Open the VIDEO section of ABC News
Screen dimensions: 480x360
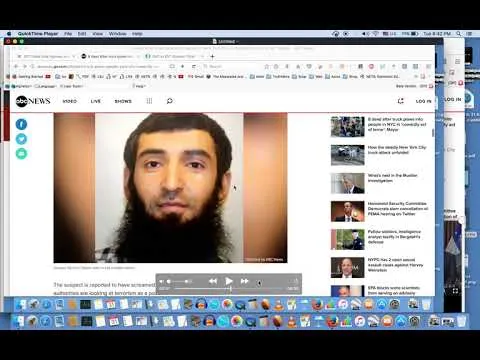[70, 101]
